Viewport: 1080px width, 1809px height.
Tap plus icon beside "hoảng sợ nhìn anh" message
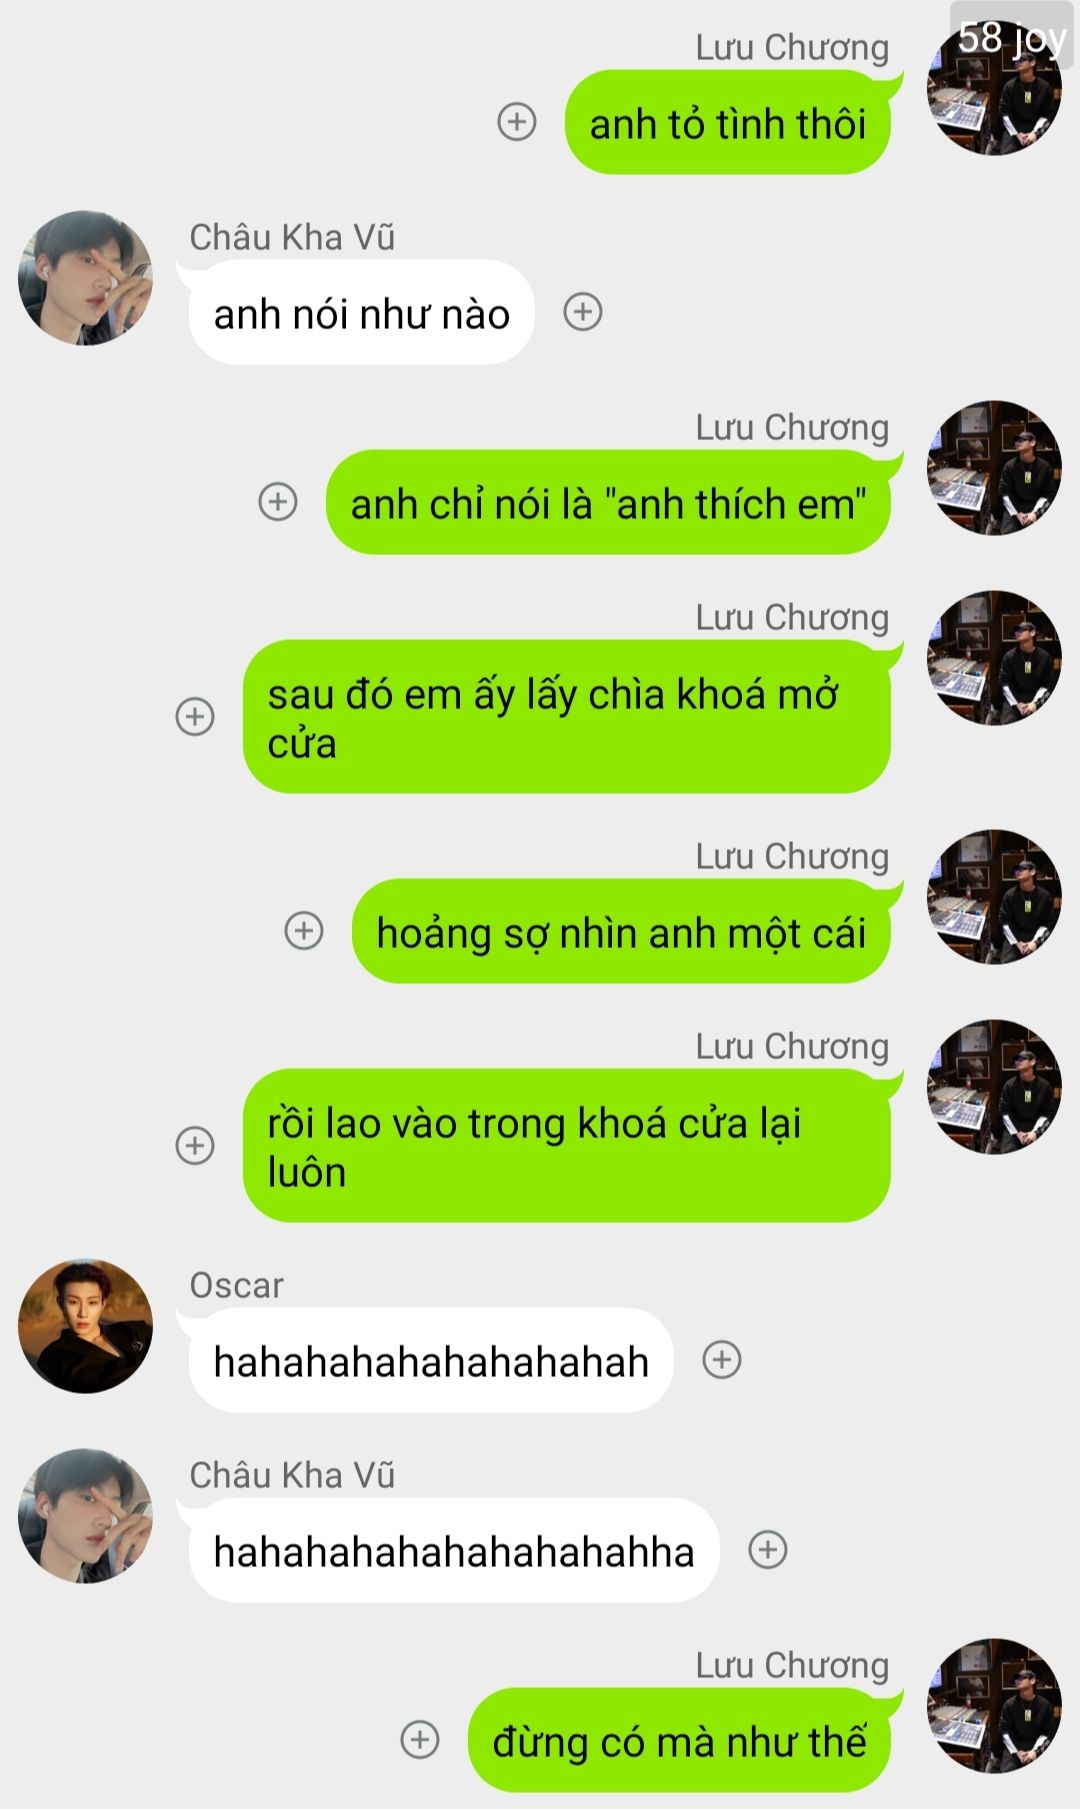tap(304, 930)
